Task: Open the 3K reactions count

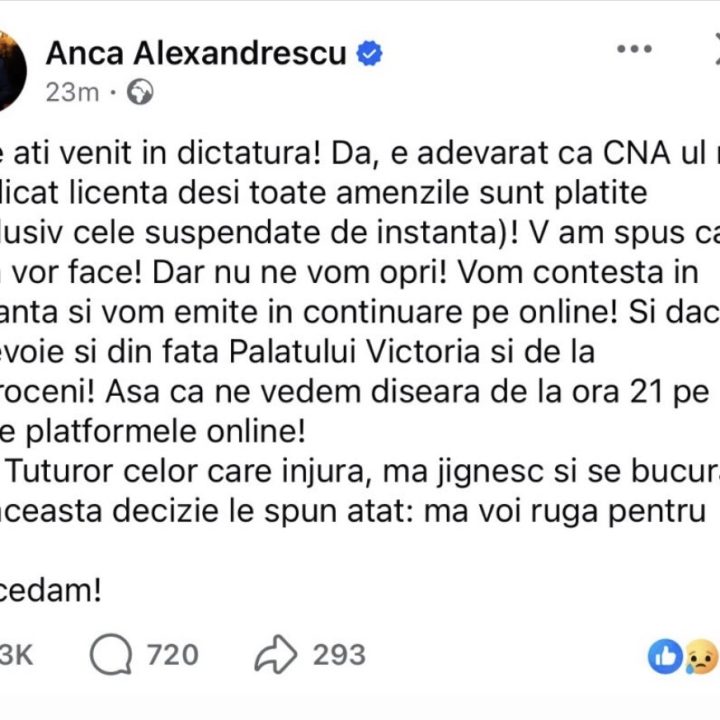Action: coord(17,655)
